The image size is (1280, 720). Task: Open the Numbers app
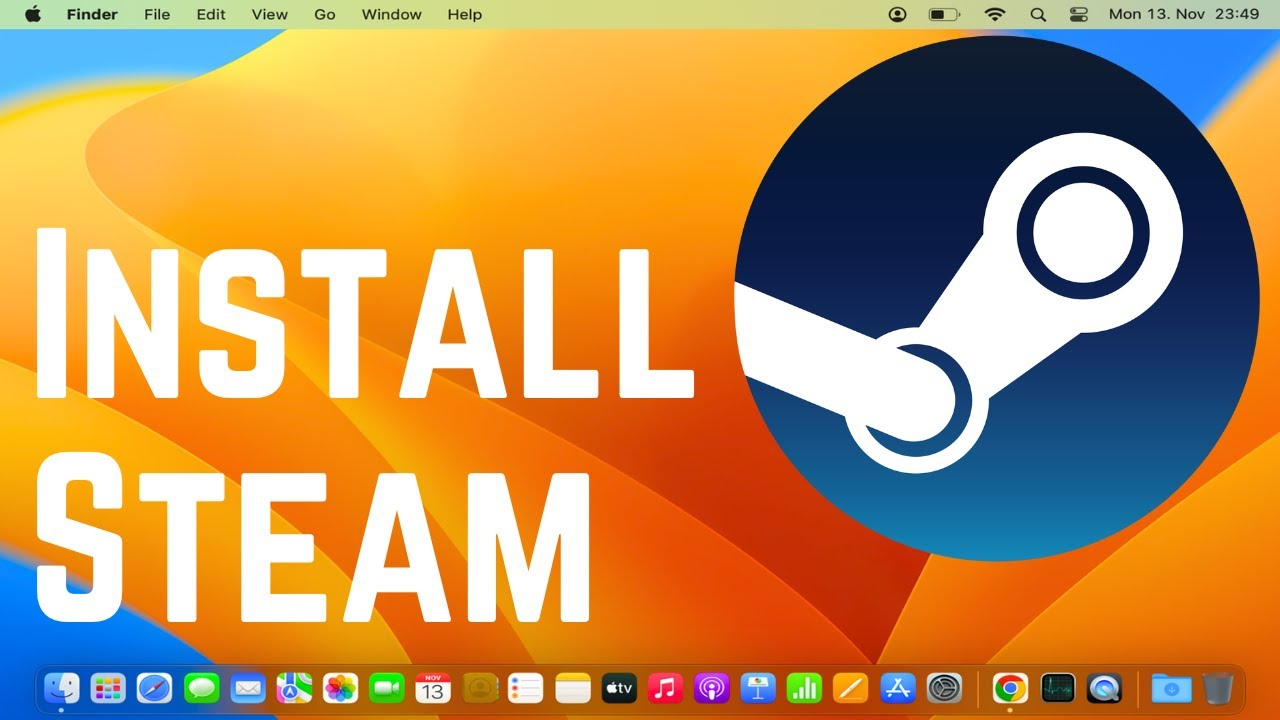pyautogui.click(x=804, y=688)
